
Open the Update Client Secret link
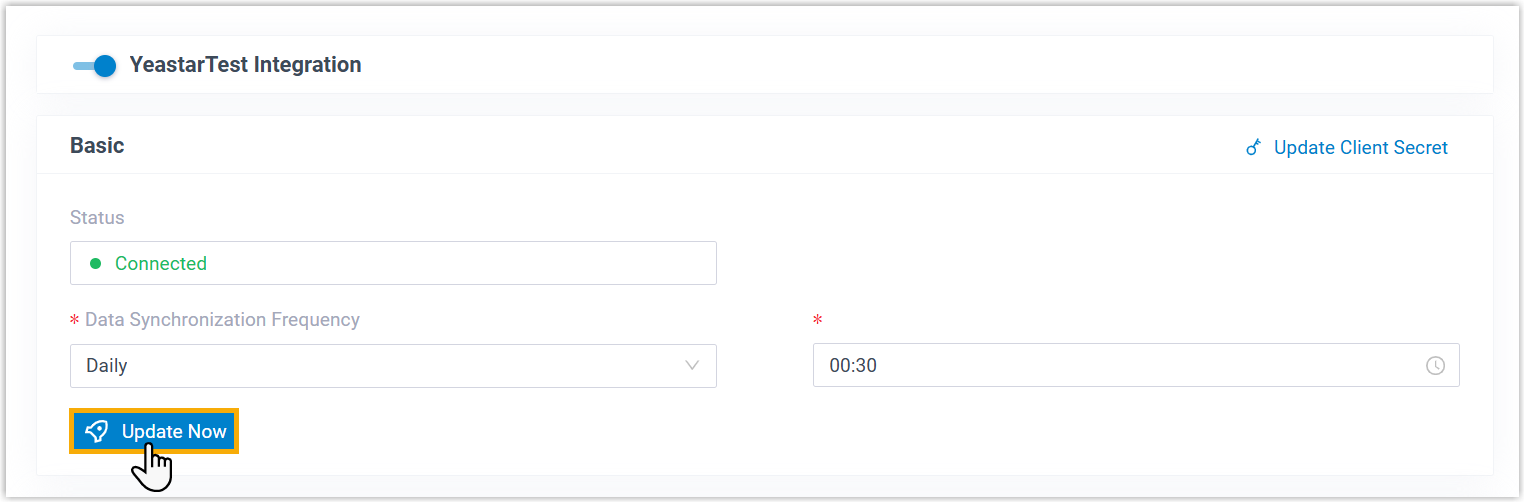tap(1360, 148)
